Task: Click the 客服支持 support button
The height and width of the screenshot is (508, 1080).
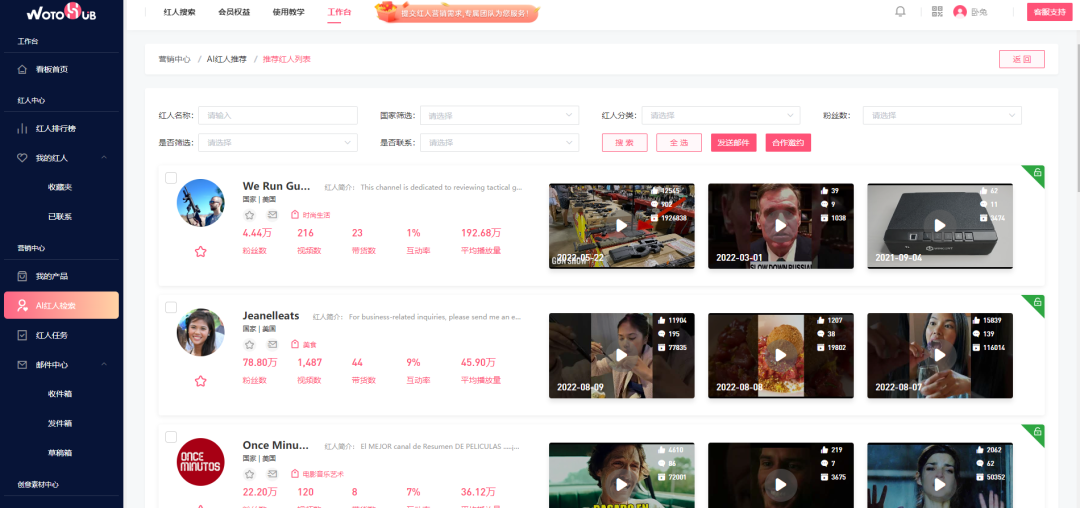Action: 1050,12
